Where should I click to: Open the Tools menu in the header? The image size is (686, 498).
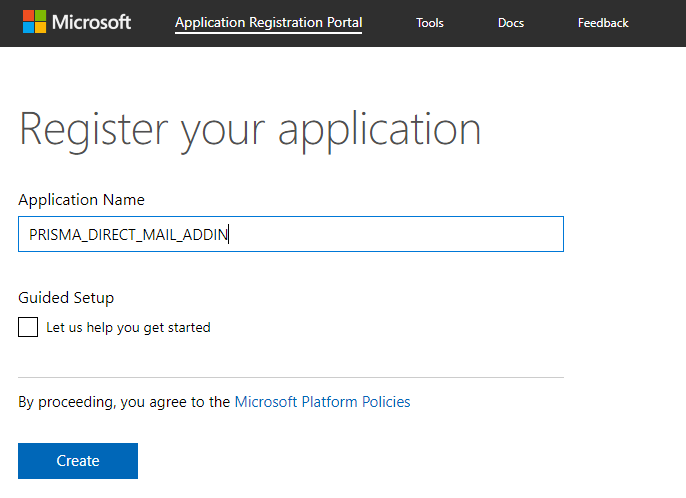pos(430,23)
